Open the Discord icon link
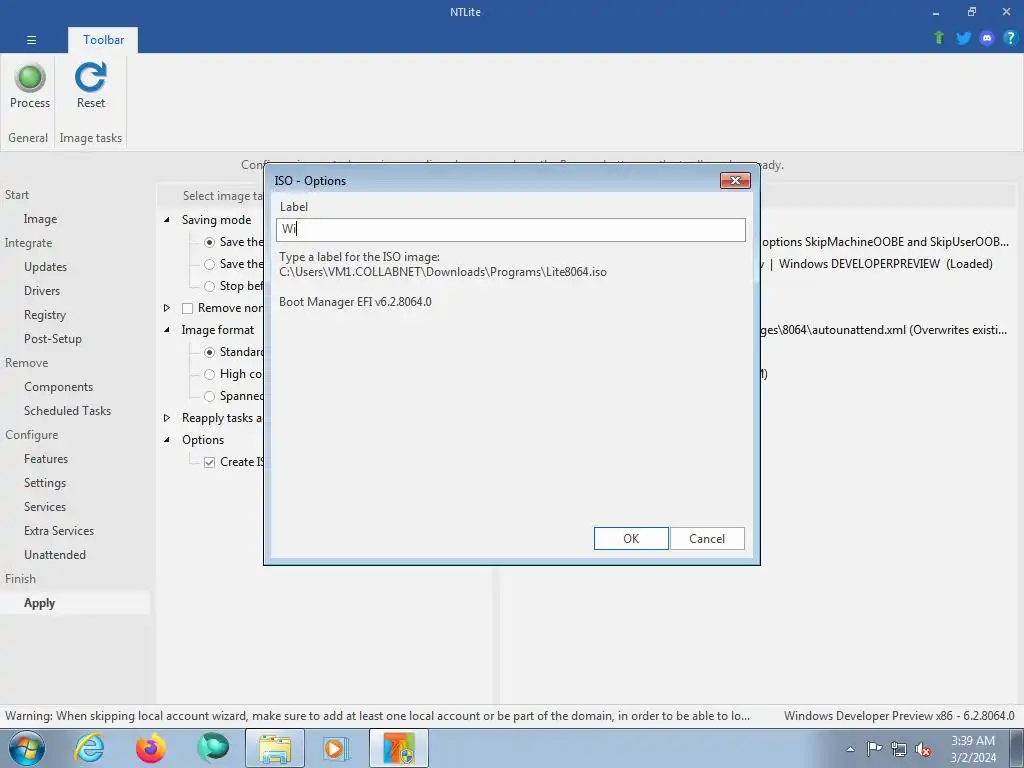1024x768 pixels. coord(987,38)
